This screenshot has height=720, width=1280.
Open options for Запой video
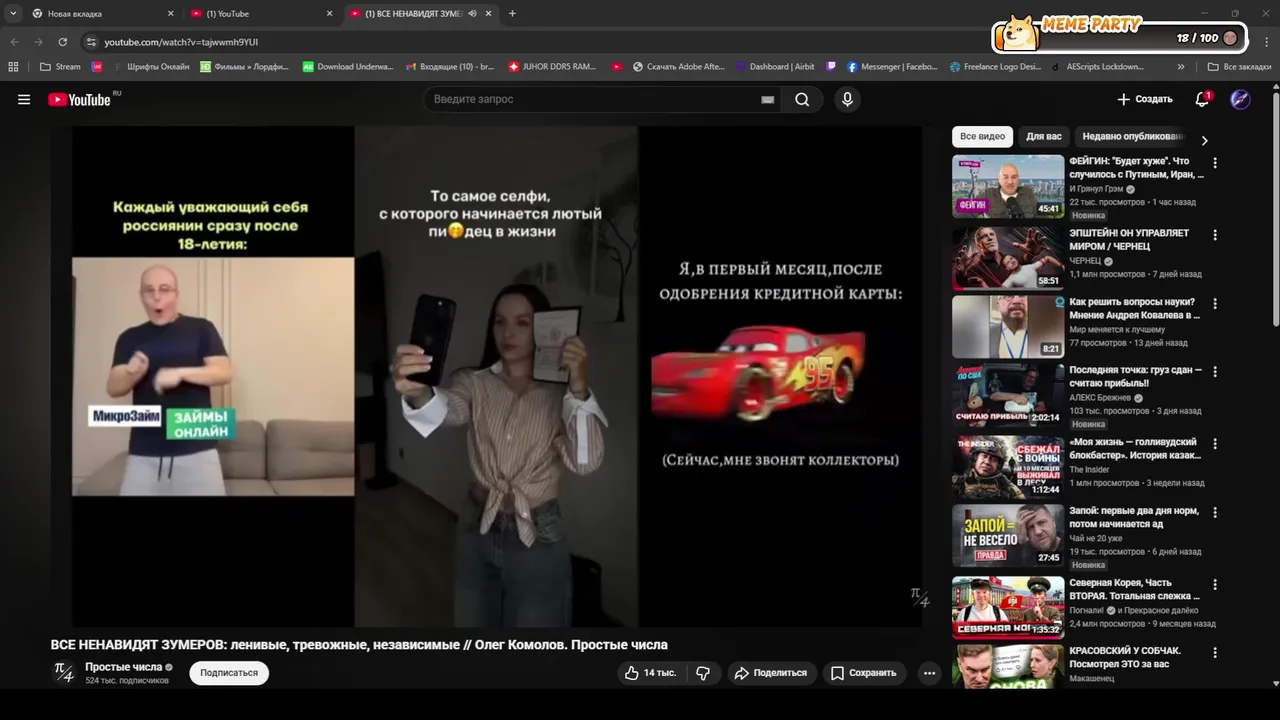click(x=1215, y=512)
